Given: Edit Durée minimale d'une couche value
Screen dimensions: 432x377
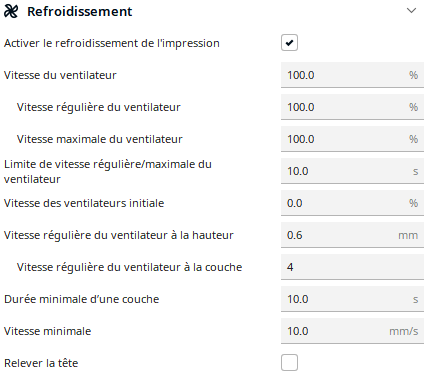Looking at the screenshot, I should pyautogui.click(x=352, y=299).
